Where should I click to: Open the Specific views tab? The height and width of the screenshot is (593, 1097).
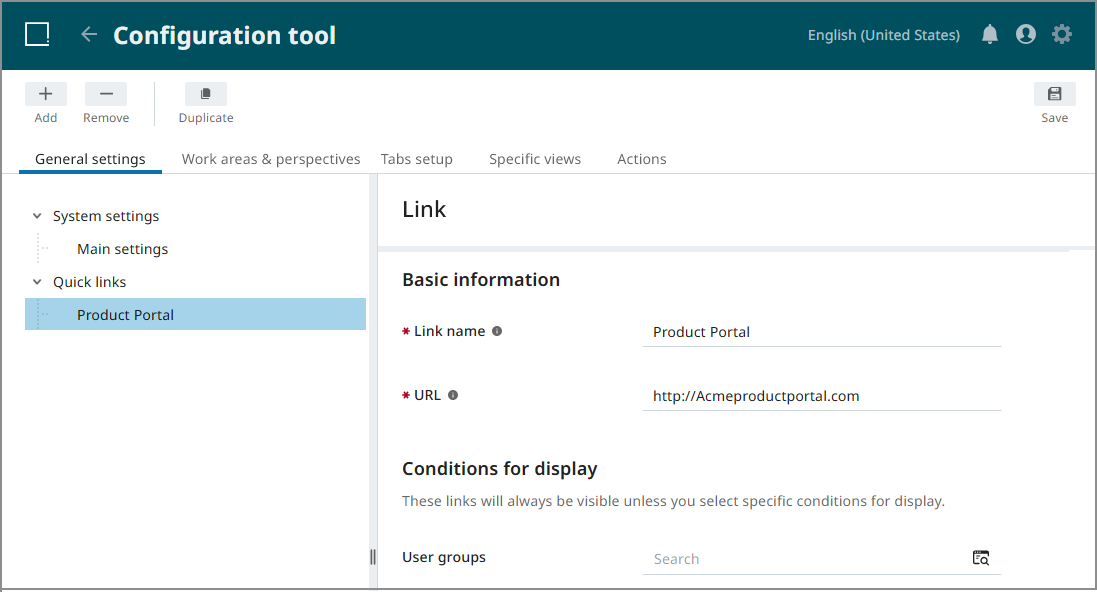point(534,159)
